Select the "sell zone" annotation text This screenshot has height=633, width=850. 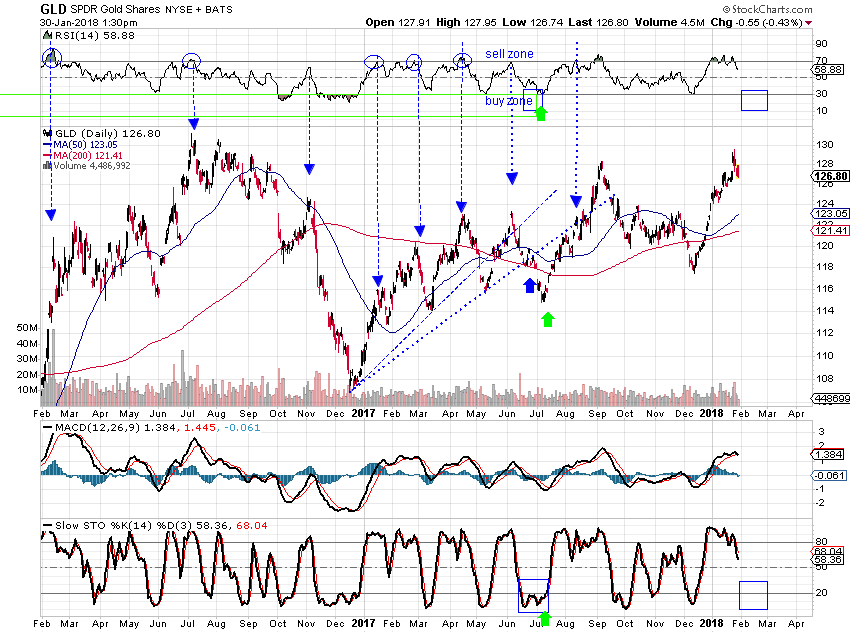[509, 53]
